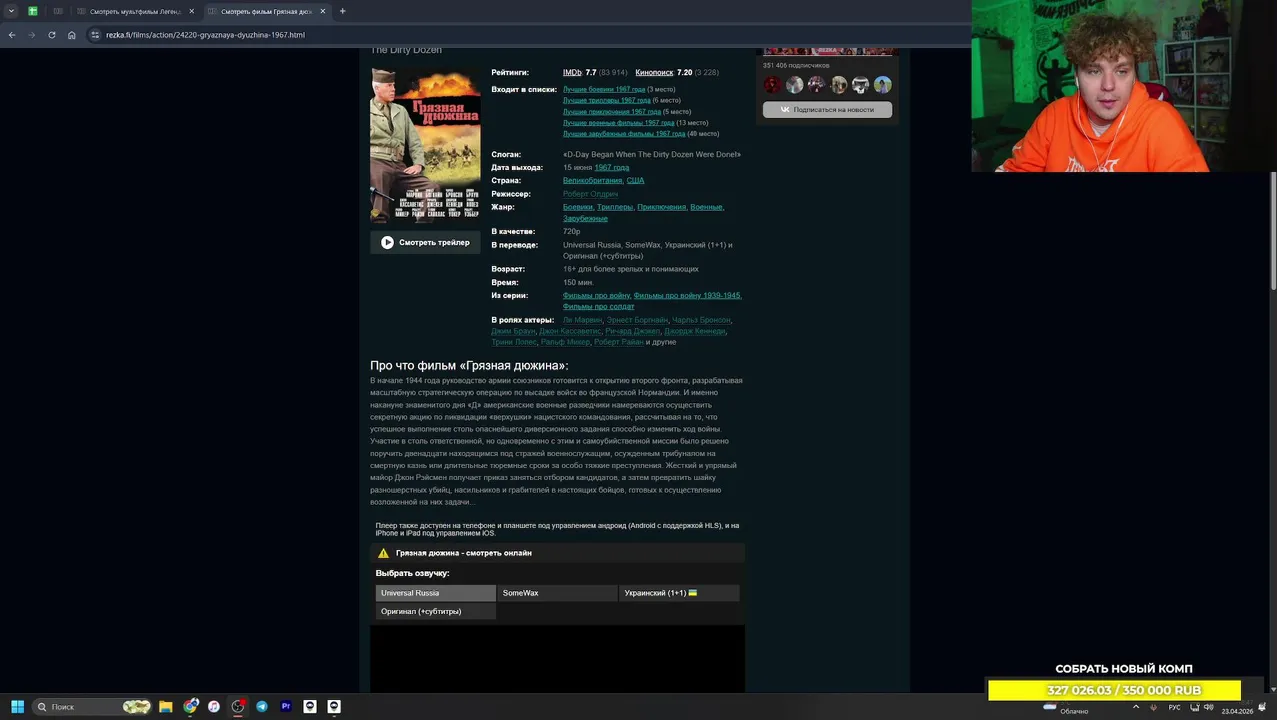Click the taskbar Поиск search box
Viewport: 1277px width, 720px height.
(92, 707)
